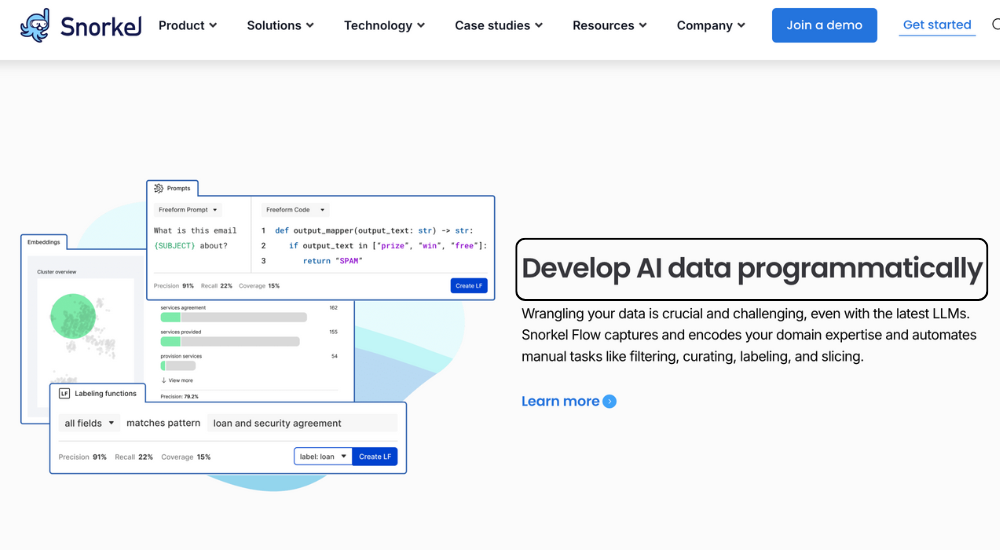
Task: Click the services provided progress bar
Action: point(230,341)
